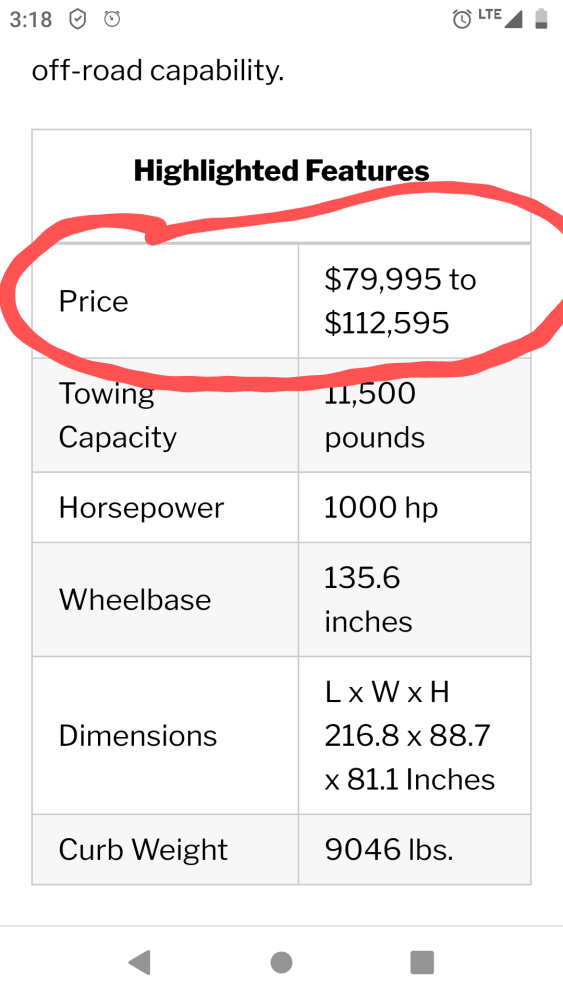Select the Highlighted Features table header
Screen dimensions: 563x1000
pyautogui.click(x=281, y=171)
